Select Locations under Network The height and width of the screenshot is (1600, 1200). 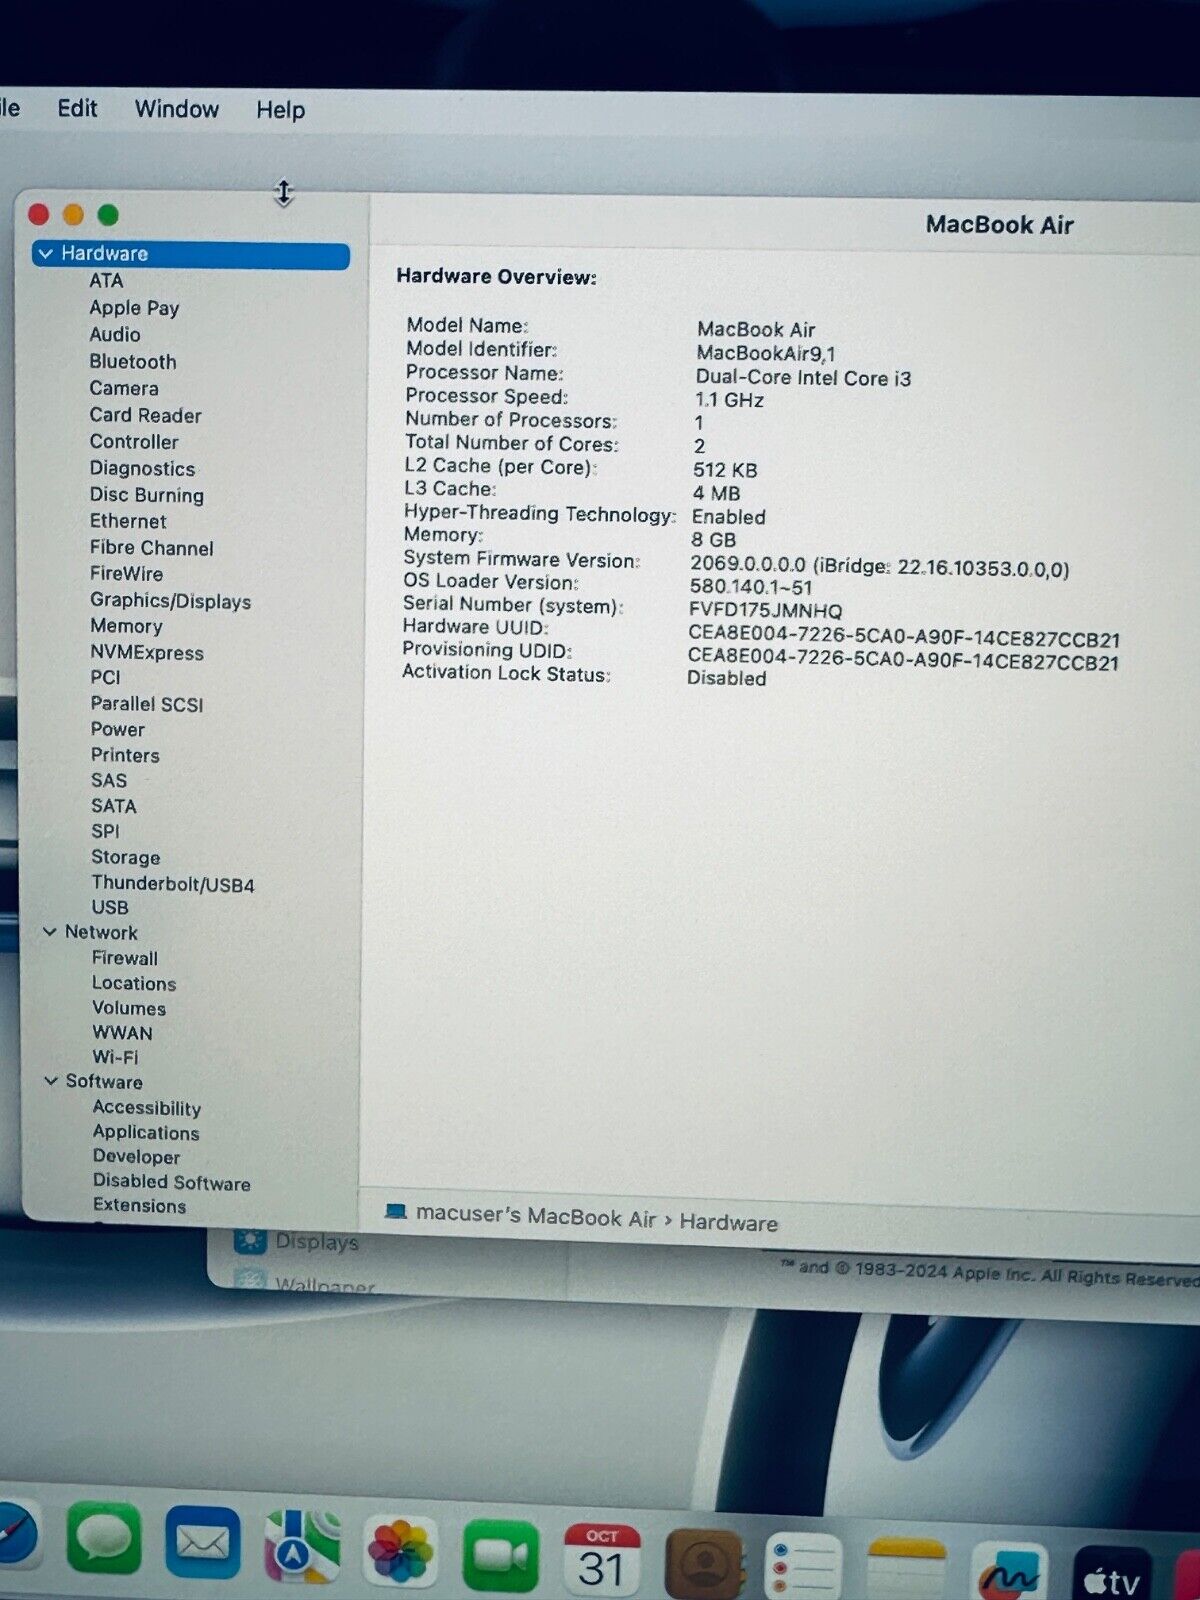click(x=134, y=984)
